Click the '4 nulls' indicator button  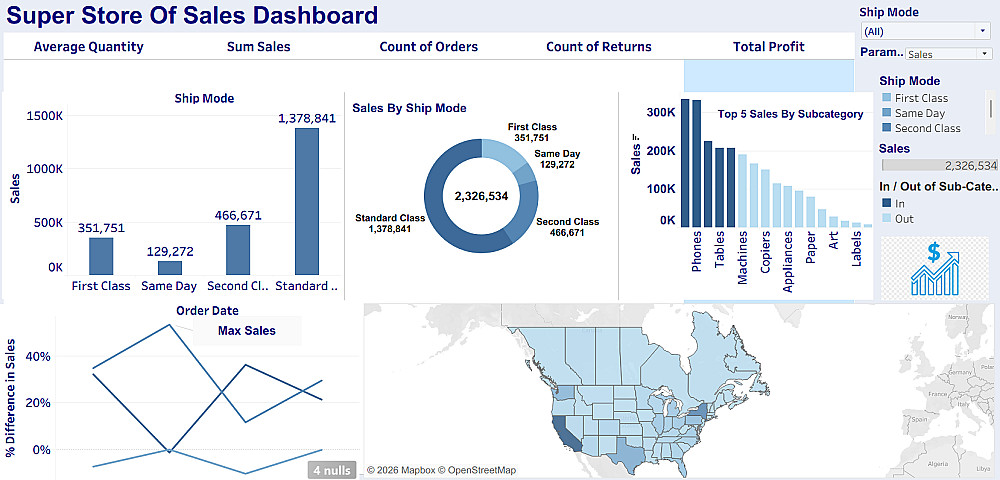click(x=331, y=469)
